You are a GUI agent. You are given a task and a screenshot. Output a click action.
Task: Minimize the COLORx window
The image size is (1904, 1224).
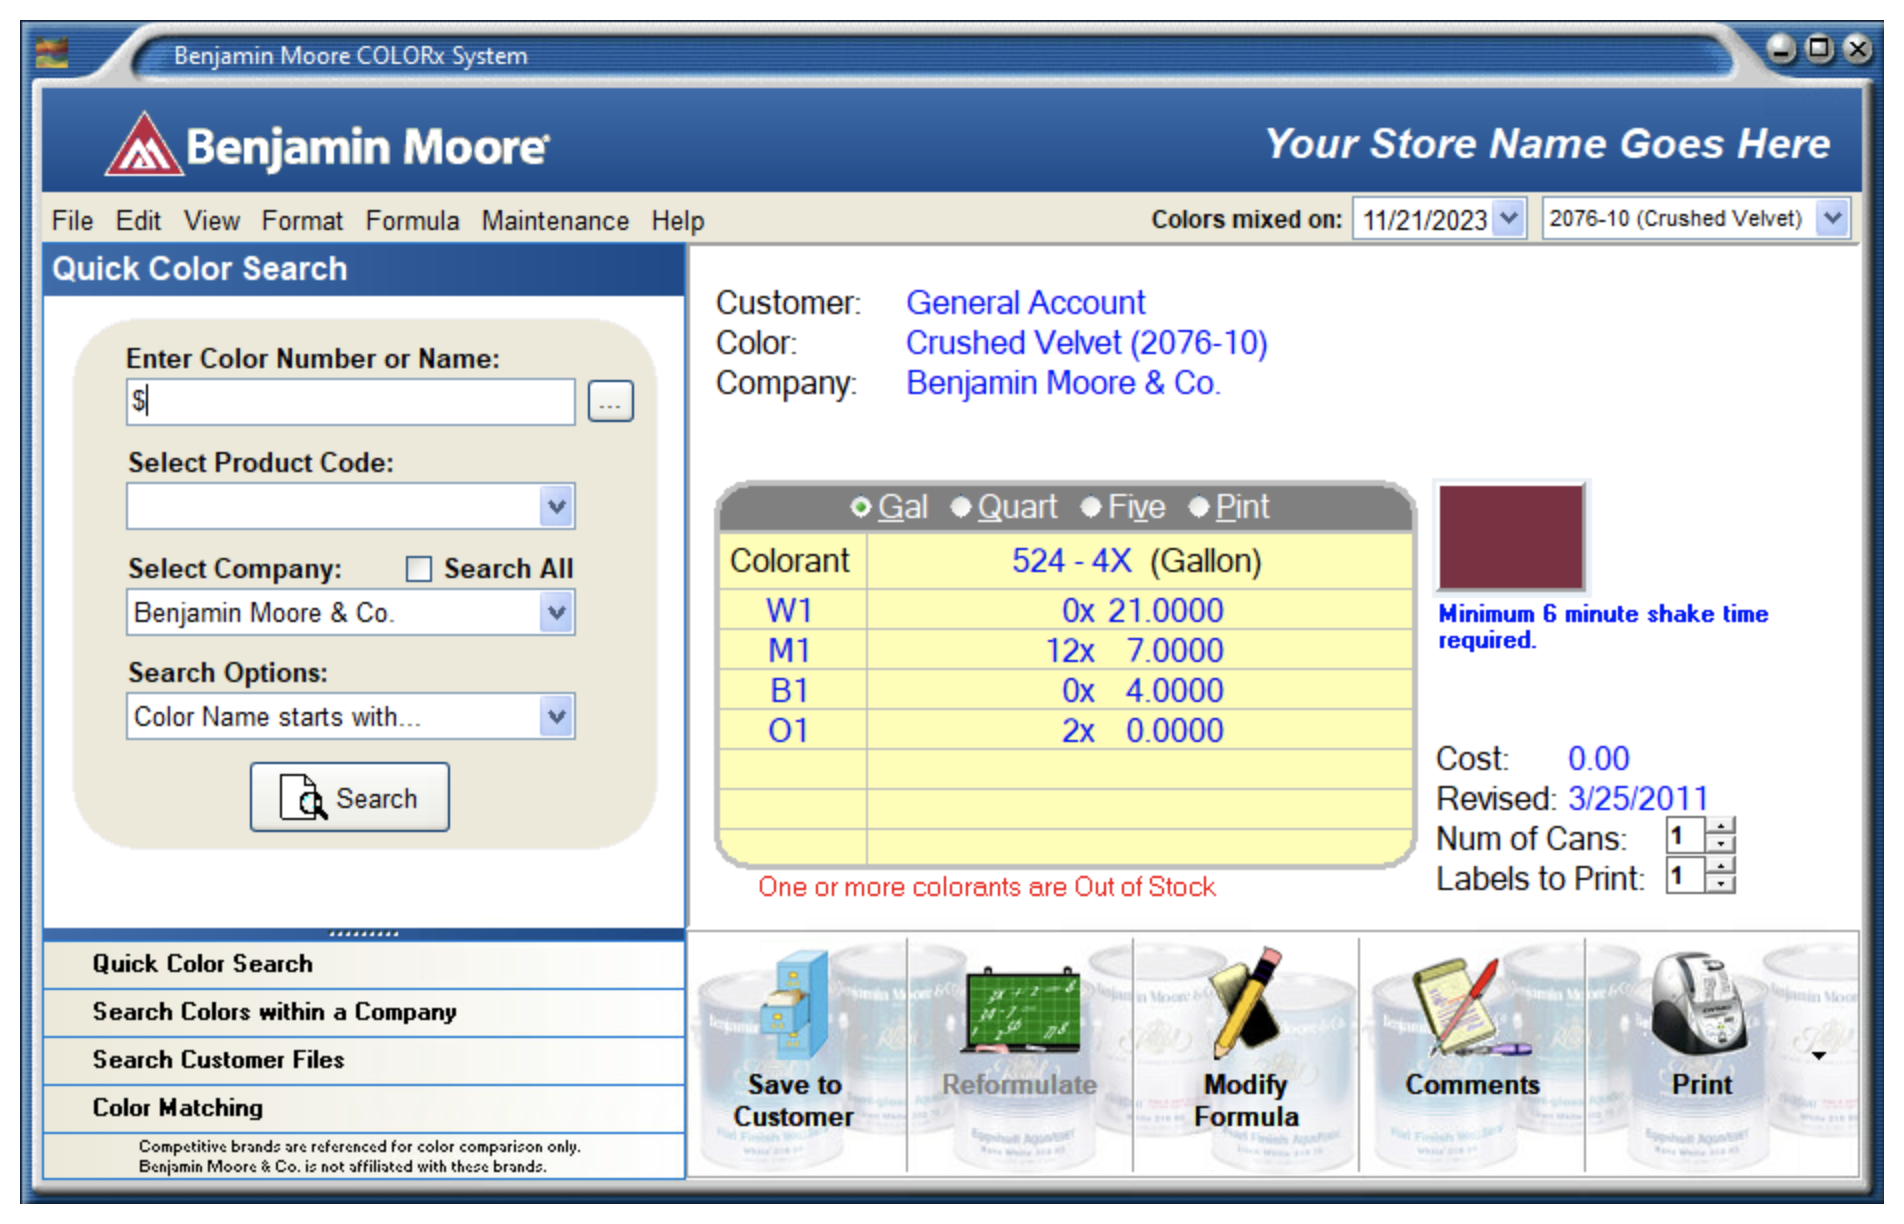pyautogui.click(x=1781, y=48)
